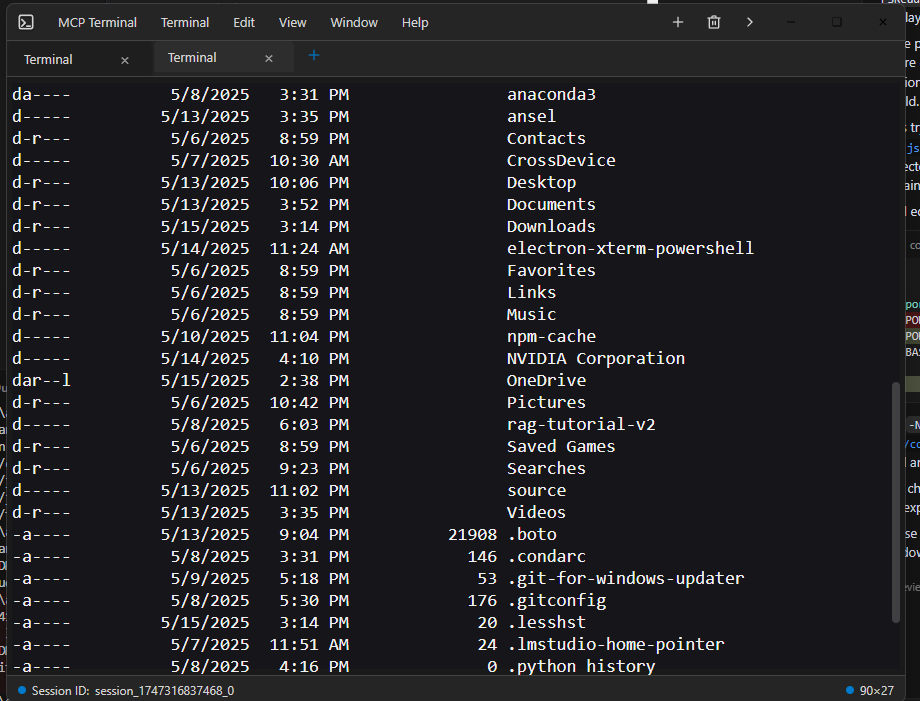
Task: Open the Edit menu
Action: point(242,22)
